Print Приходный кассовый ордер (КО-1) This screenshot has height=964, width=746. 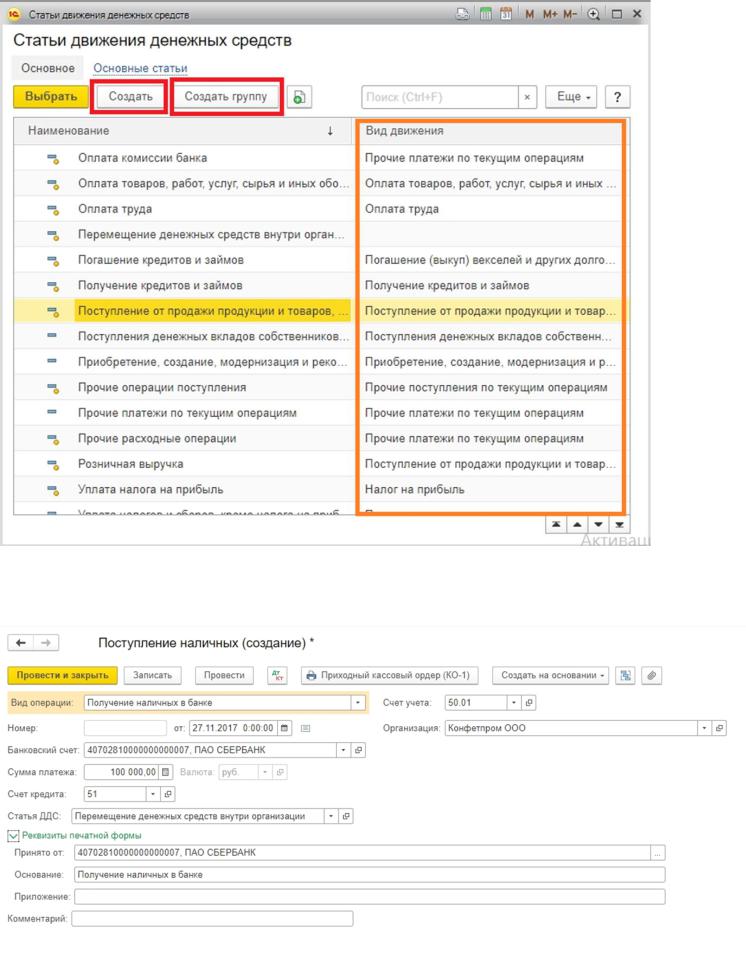tap(389, 675)
